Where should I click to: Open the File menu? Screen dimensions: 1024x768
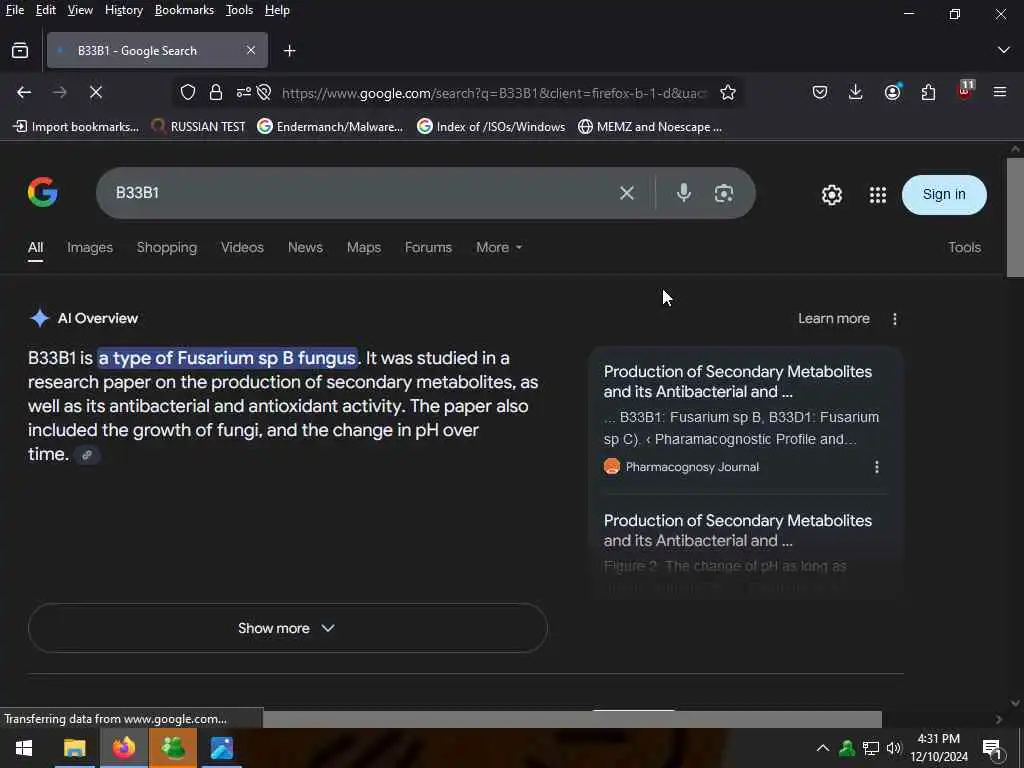pyautogui.click(x=14, y=10)
